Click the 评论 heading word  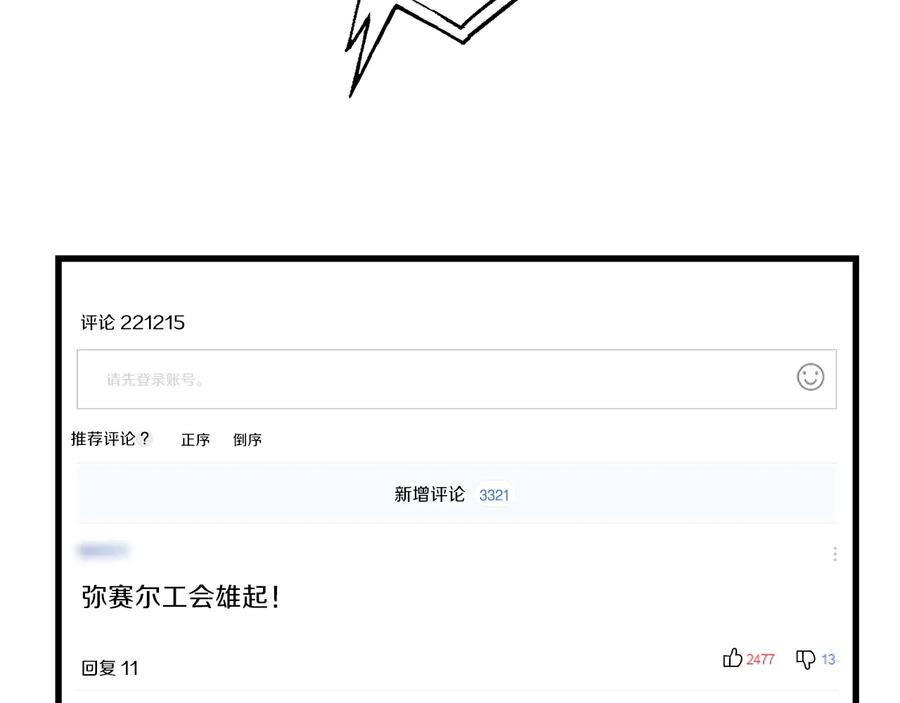pos(98,323)
